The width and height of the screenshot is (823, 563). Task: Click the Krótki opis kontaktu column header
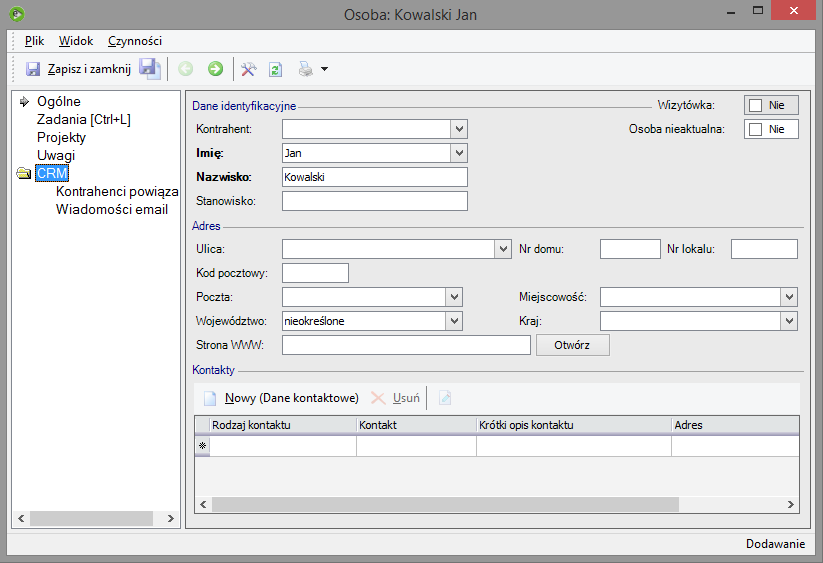pos(574,425)
